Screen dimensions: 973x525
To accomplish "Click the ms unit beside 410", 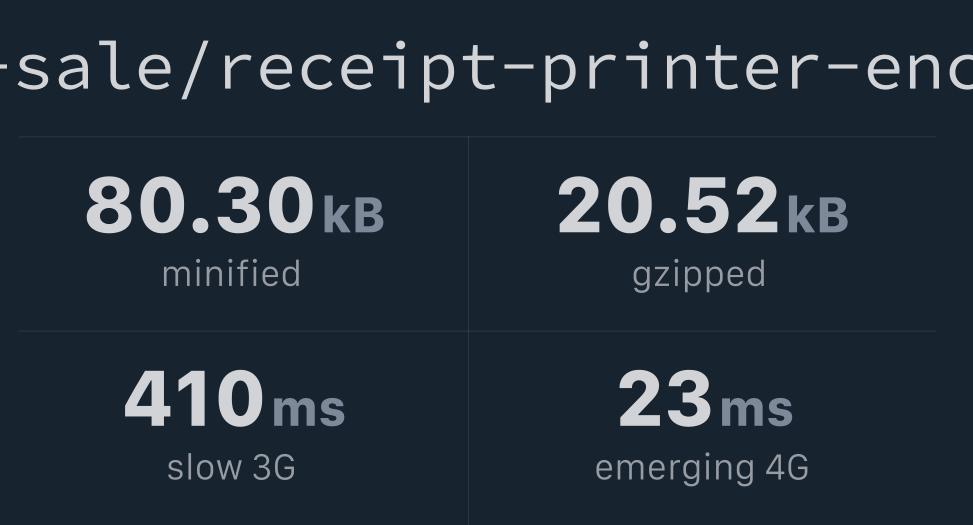I will [x=308, y=409].
